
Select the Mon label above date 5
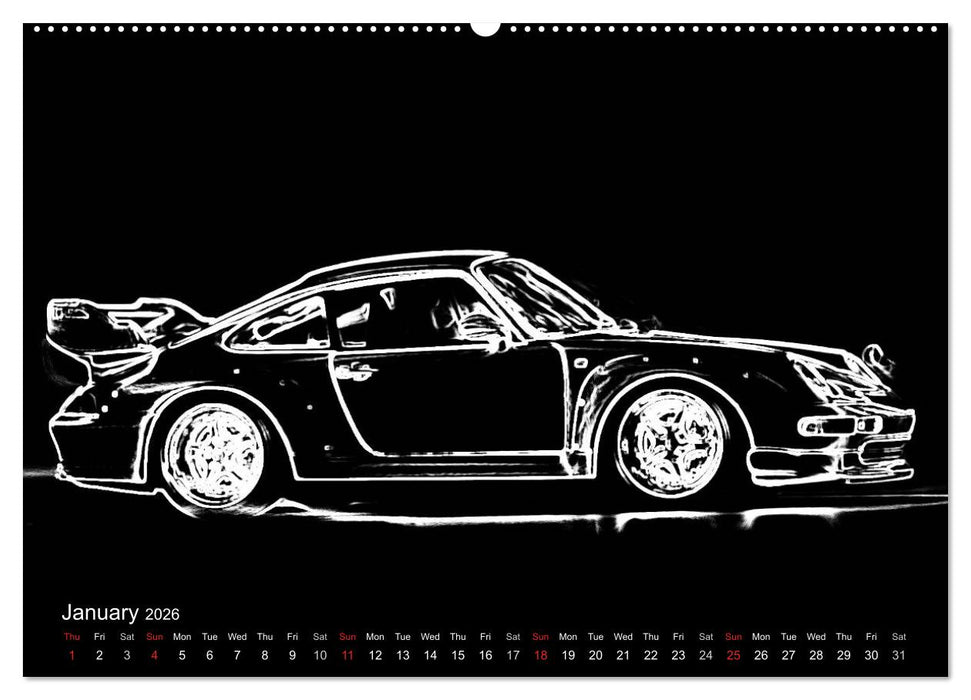184,636
